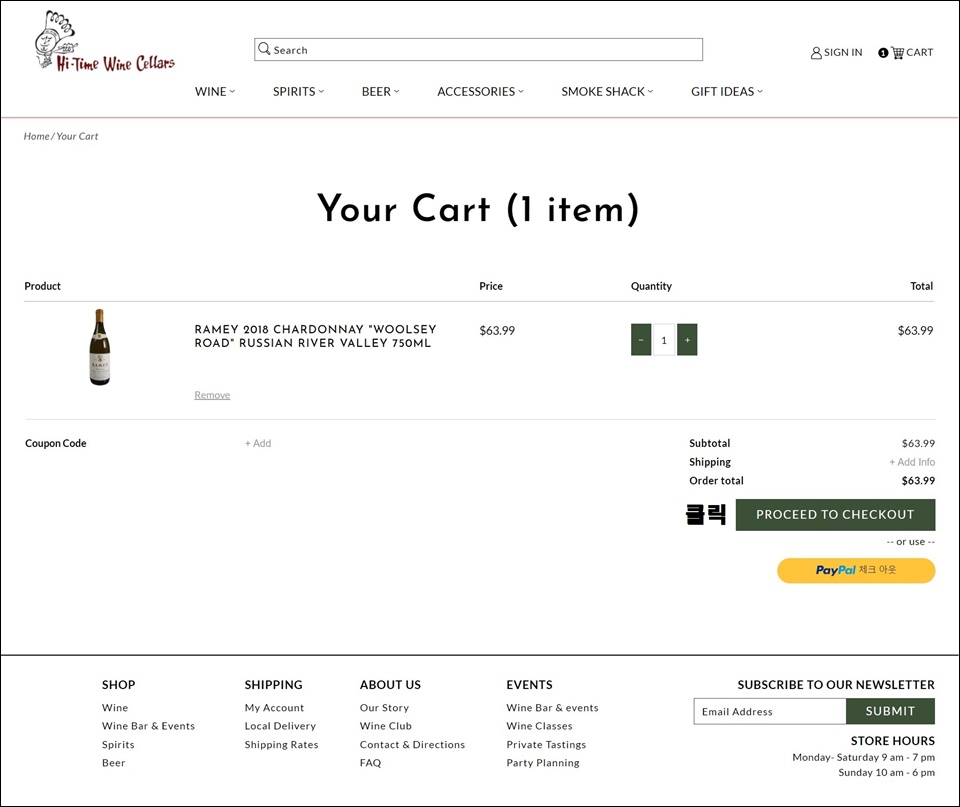Click the search magnifier icon

tap(264, 49)
